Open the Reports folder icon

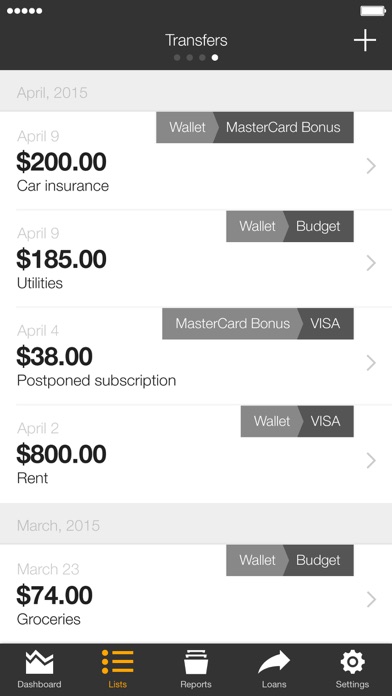point(196,663)
